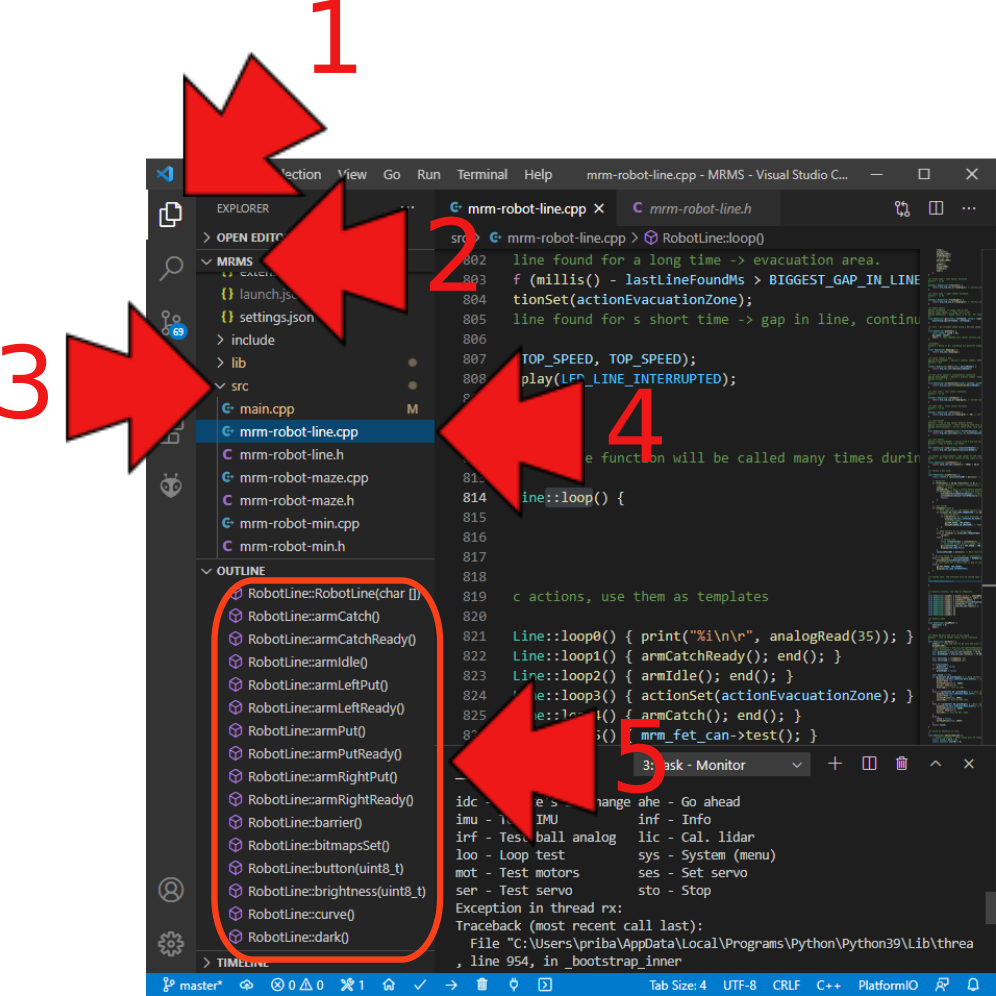Split the editor to the right
Viewport: 996px width, 996px height.
(x=936, y=208)
